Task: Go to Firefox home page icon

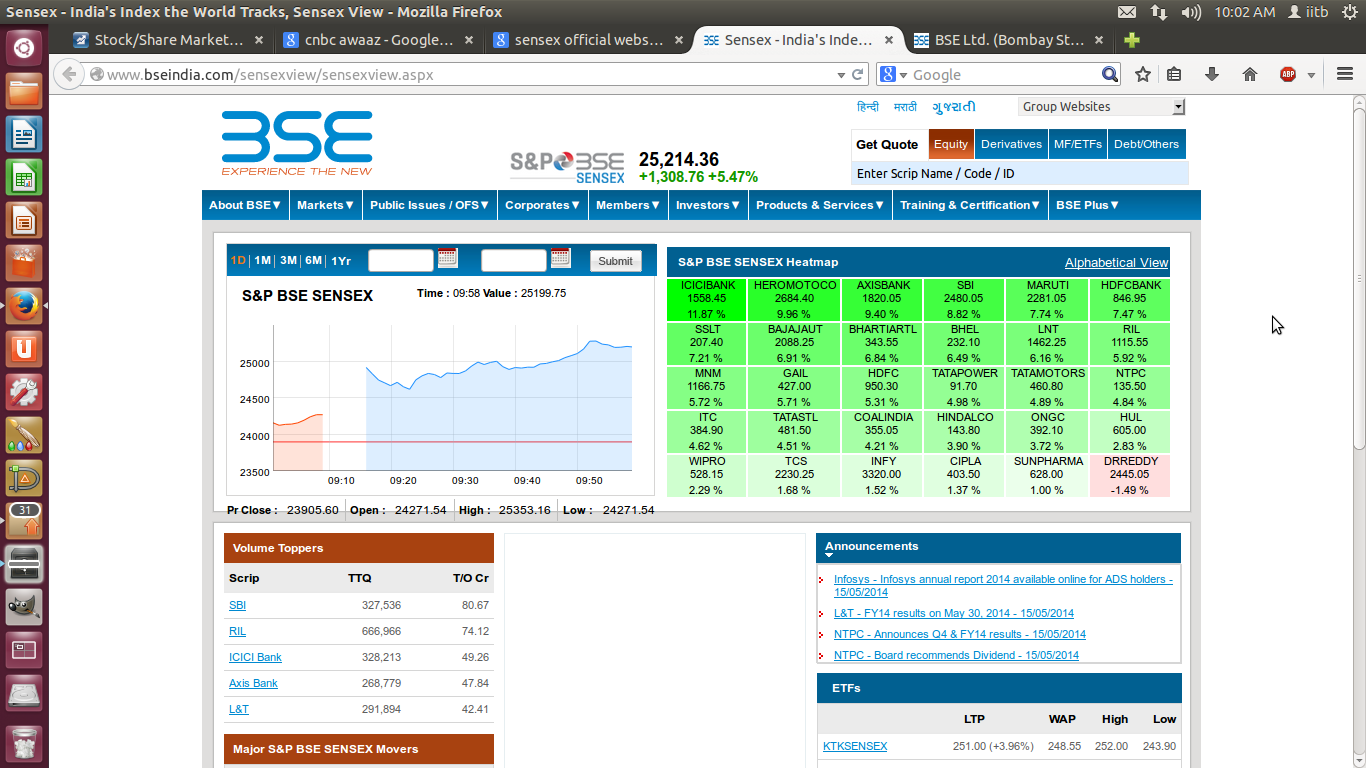Action: click(x=1249, y=74)
